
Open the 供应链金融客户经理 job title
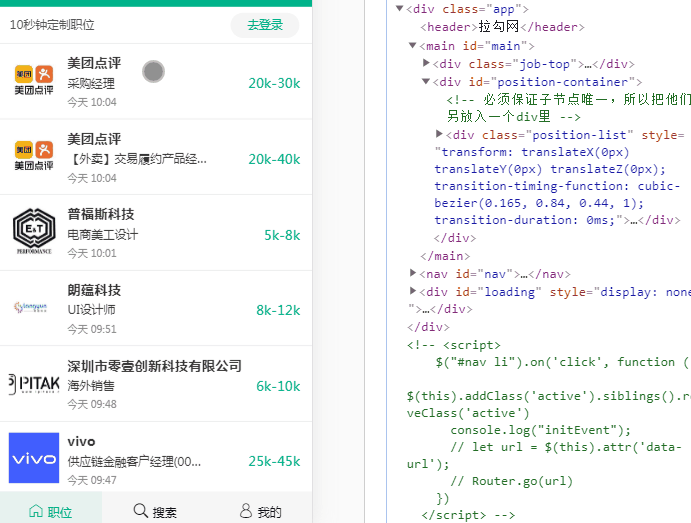click(x=134, y=461)
